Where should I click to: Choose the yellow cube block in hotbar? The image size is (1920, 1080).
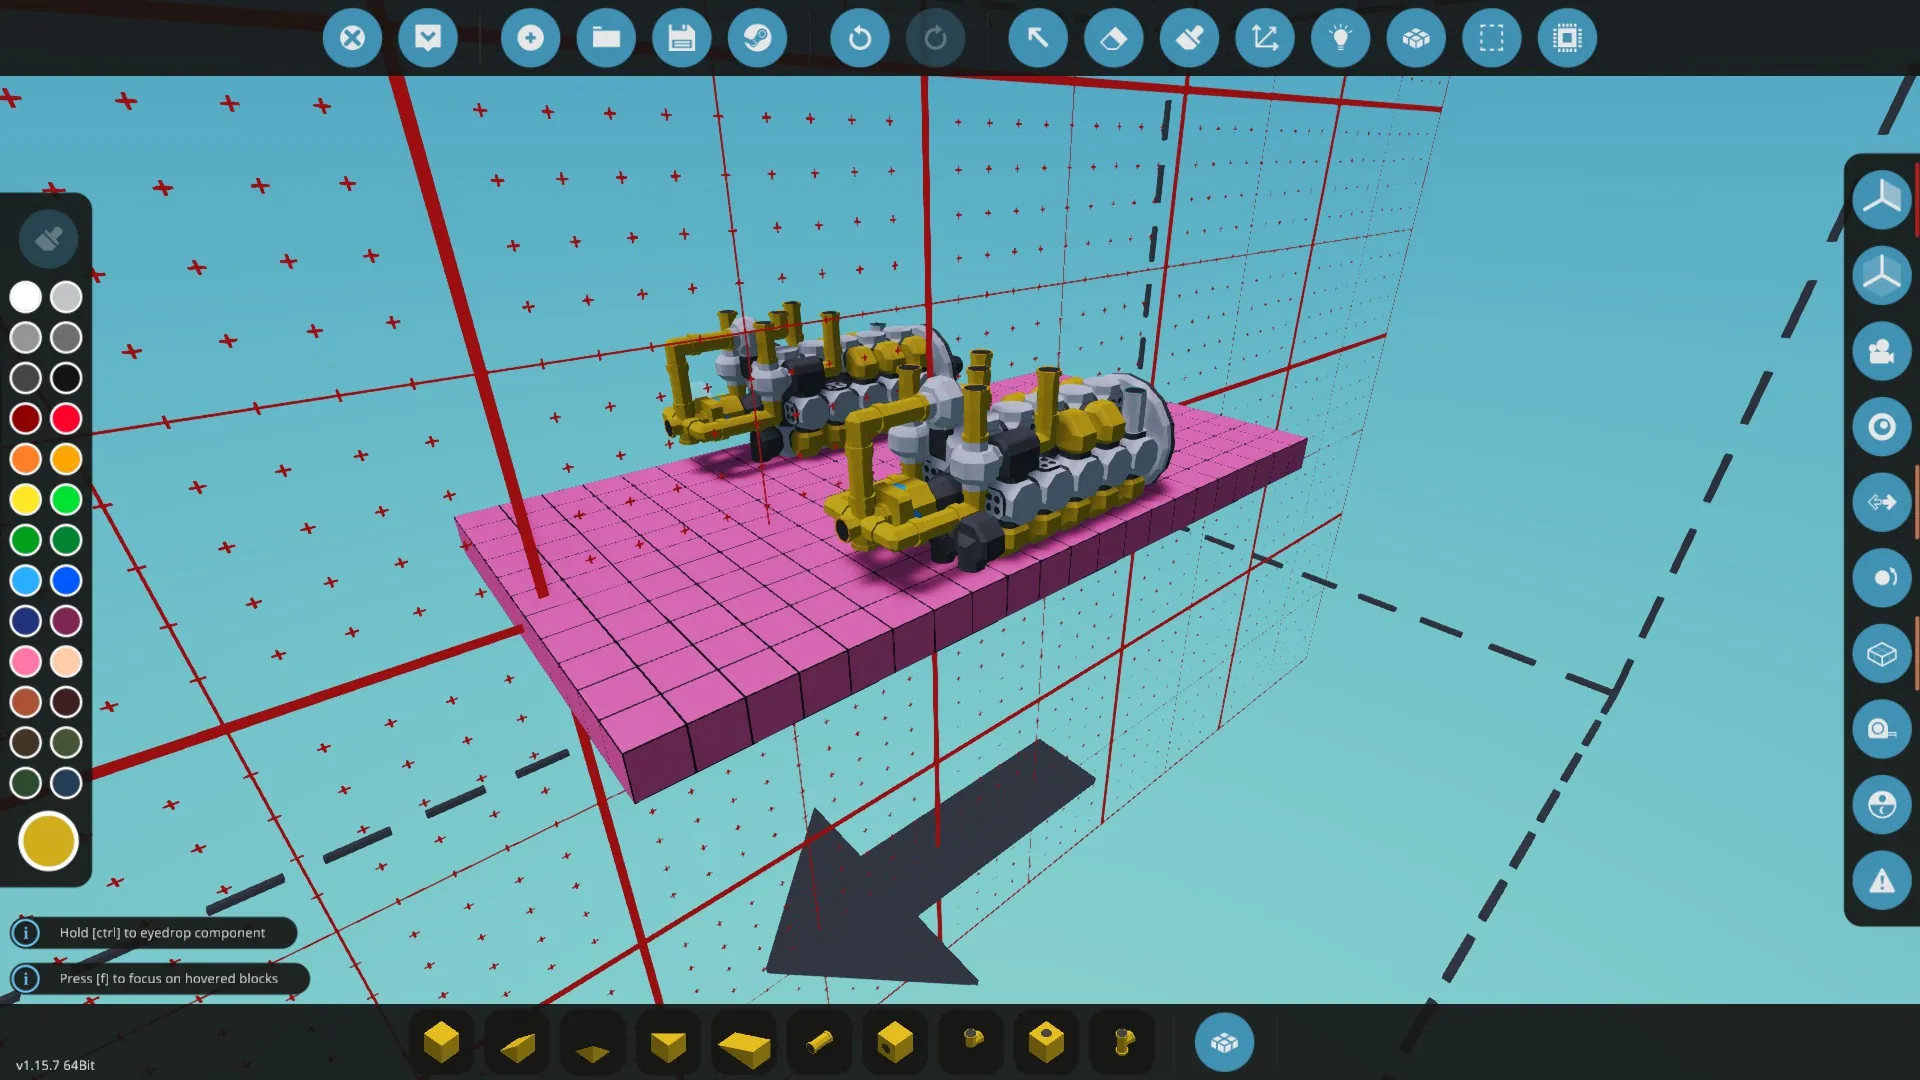click(x=441, y=1042)
